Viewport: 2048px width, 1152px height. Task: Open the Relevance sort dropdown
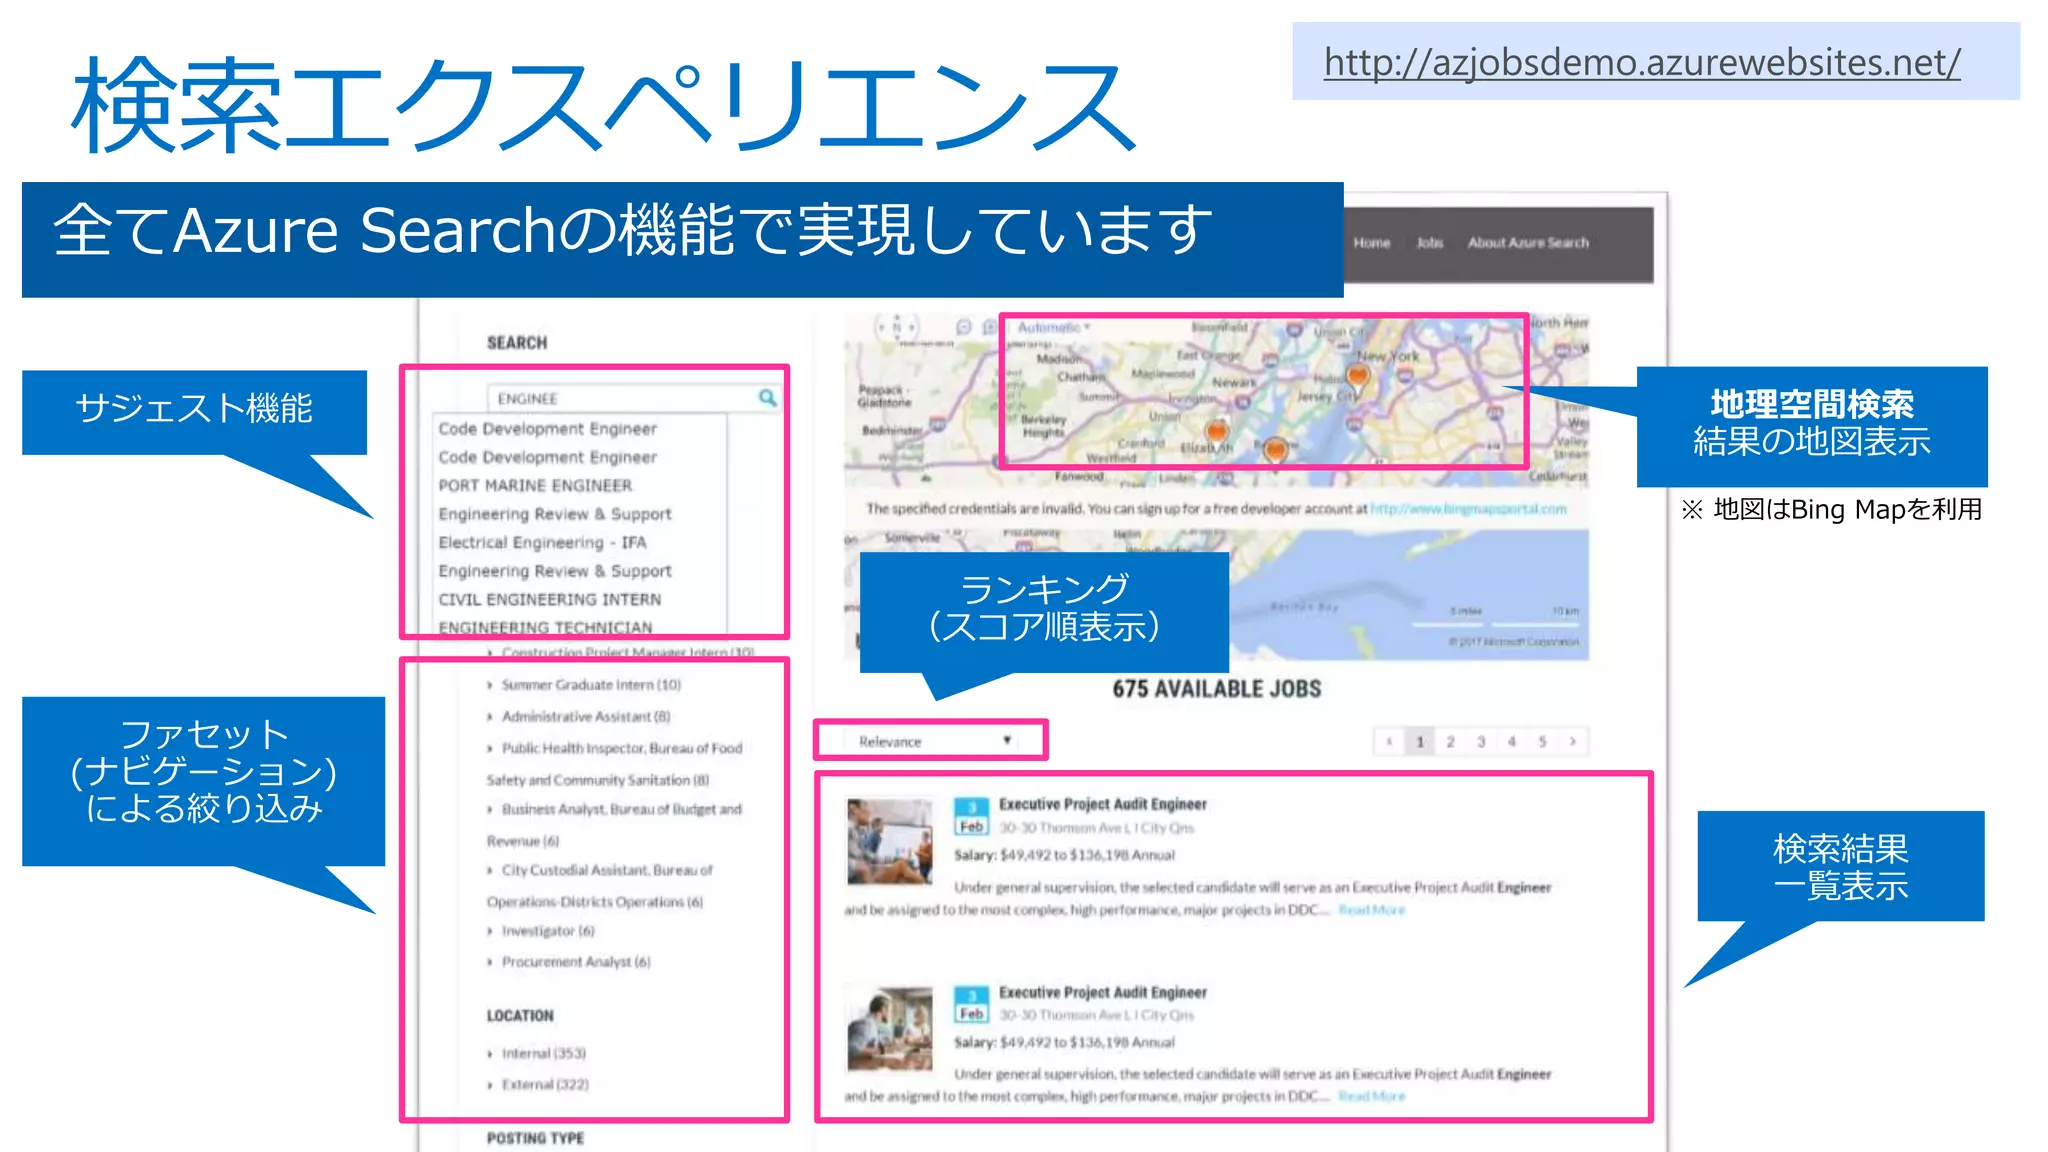pos(932,741)
